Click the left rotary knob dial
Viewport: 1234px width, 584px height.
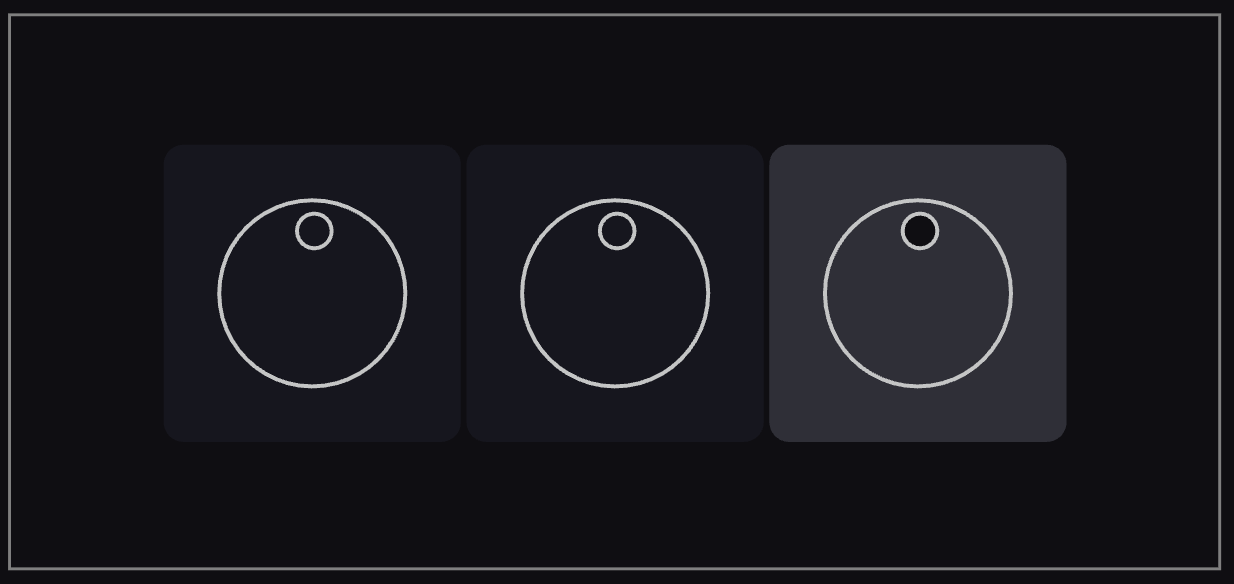(x=312, y=293)
